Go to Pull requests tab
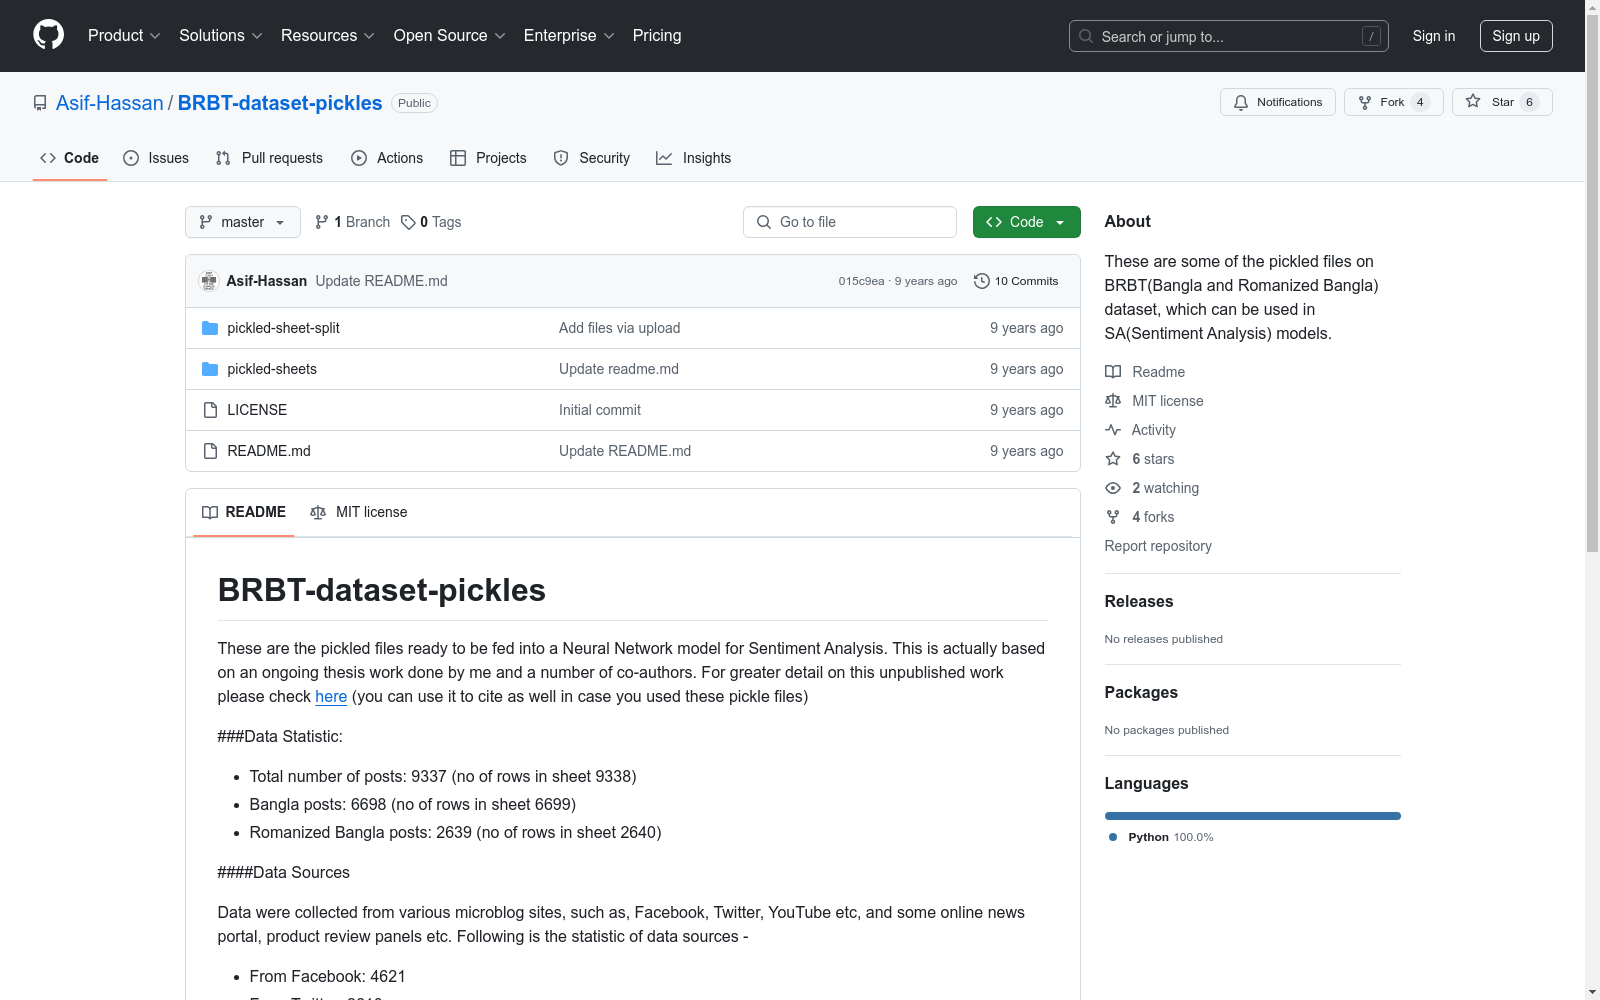The width and height of the screenshot is (1600, 1000). coord(269,158)
